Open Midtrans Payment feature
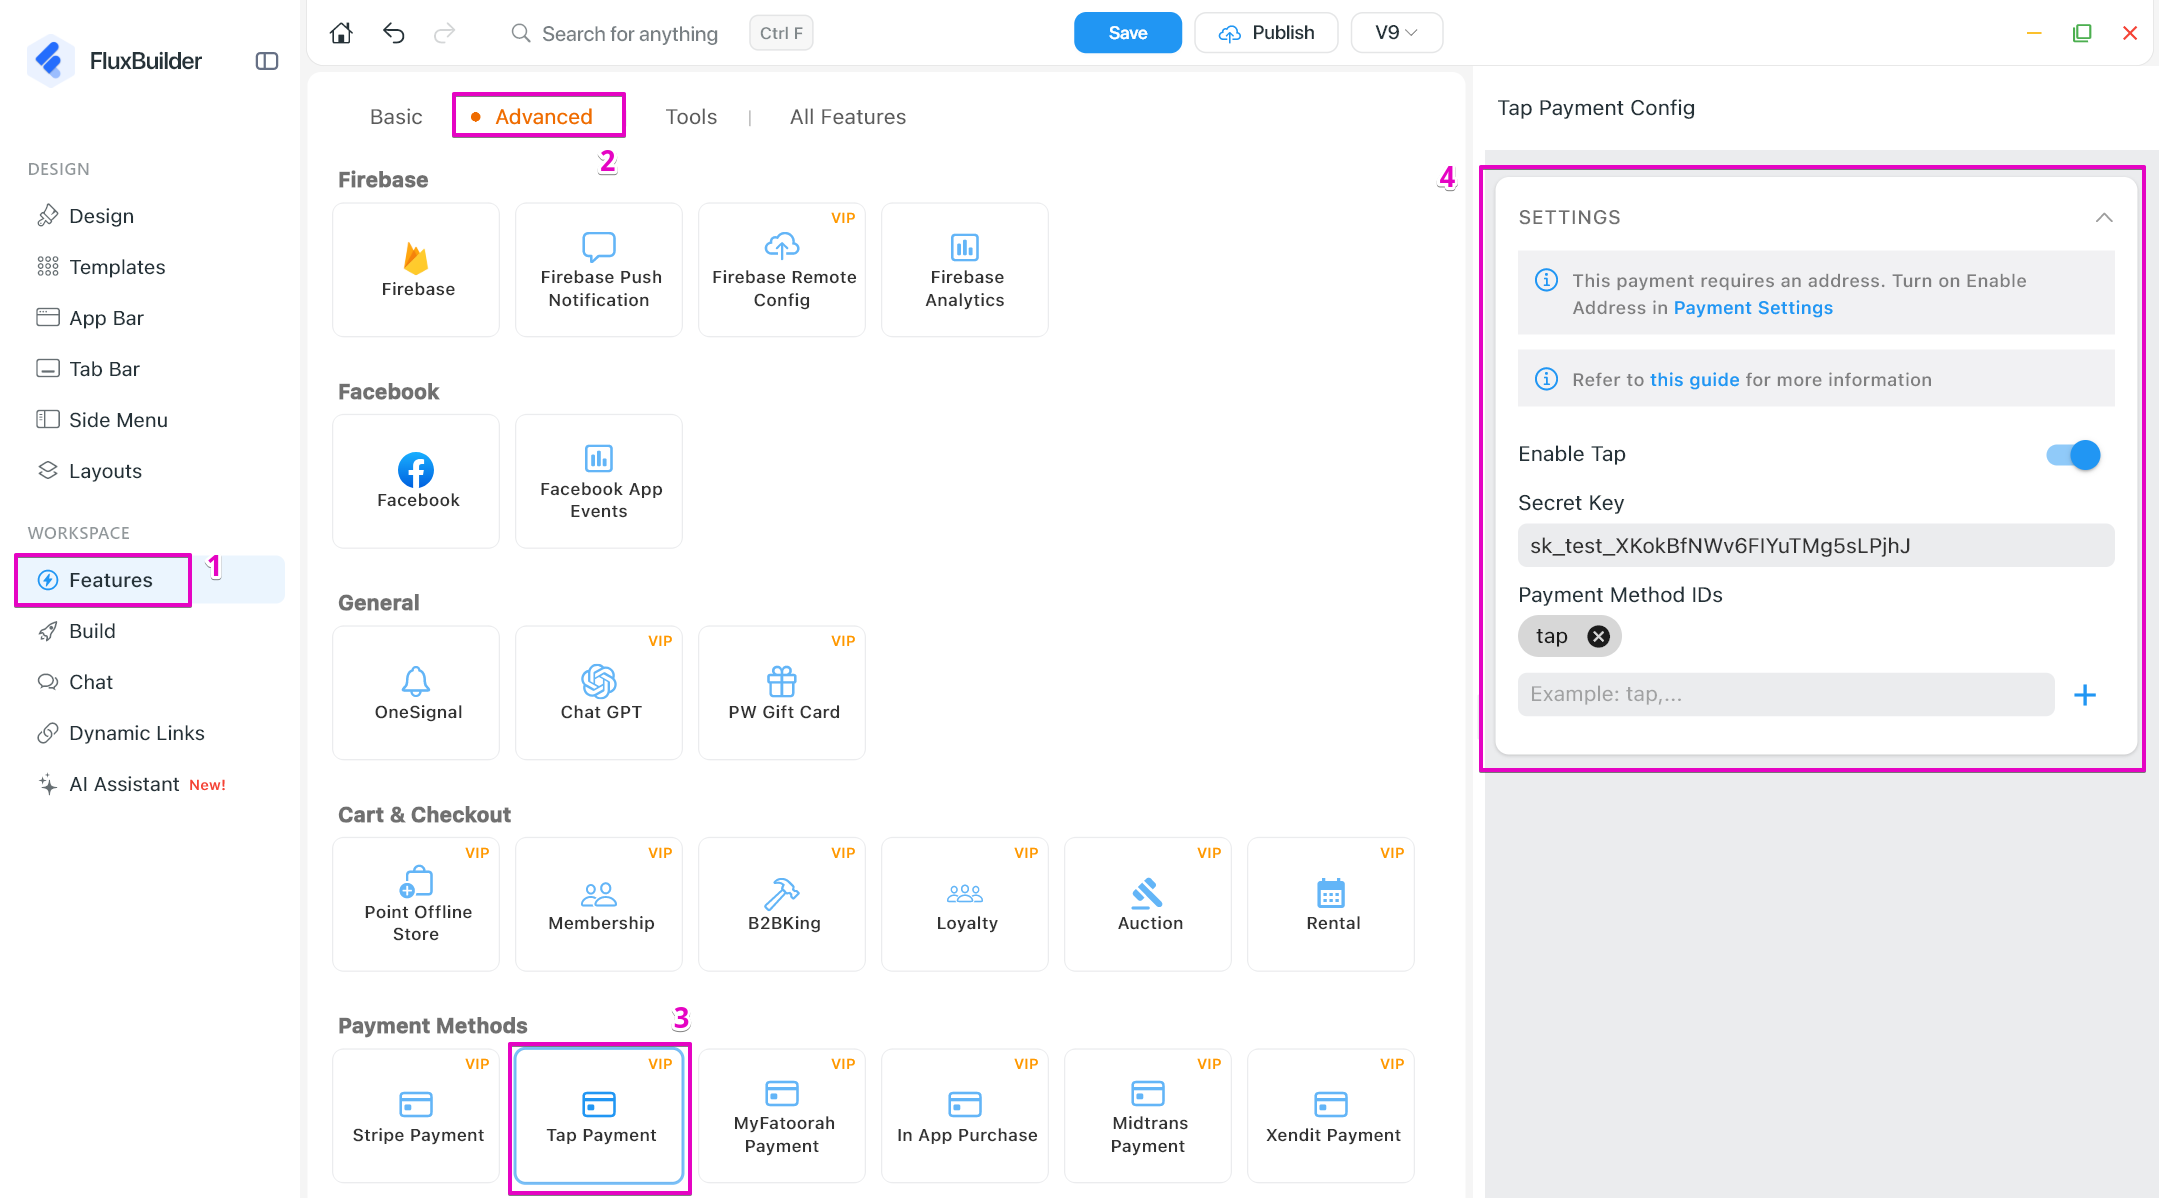This screenshot has height=1199, width=2159. [x=1148, y=1116]
